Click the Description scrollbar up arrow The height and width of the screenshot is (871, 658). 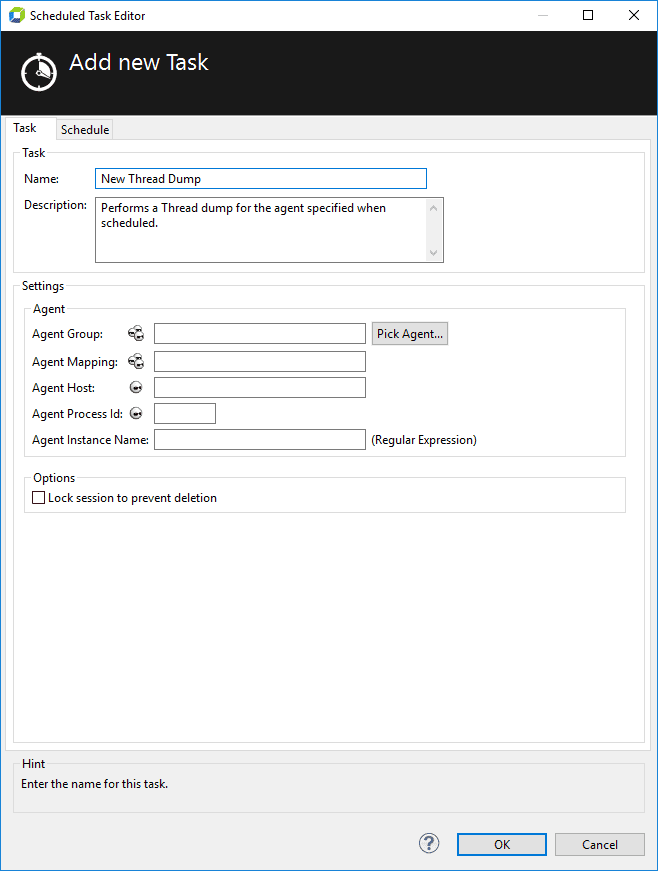(x=434, y=208)
